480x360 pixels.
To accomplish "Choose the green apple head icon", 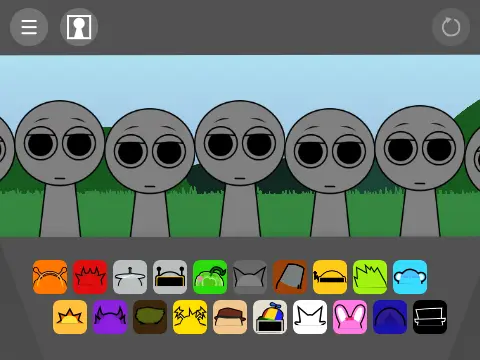I will coord(210,277).
